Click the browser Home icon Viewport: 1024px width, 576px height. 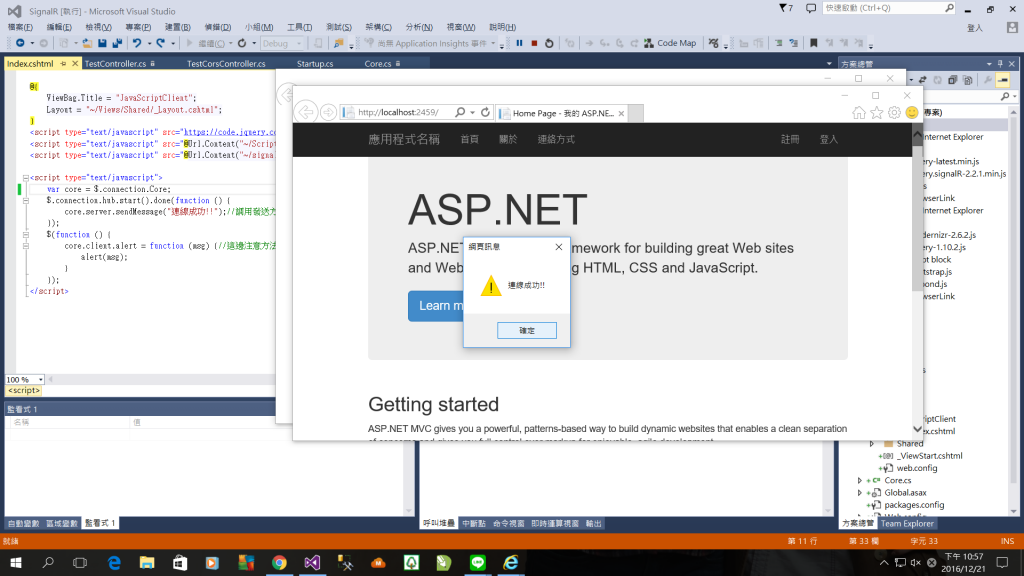tap(859, 113)
